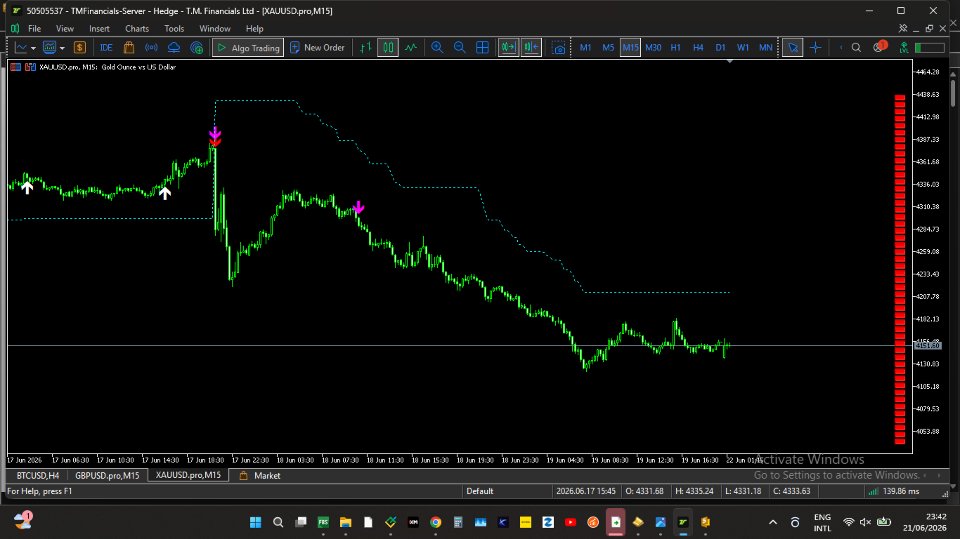Select the D1 timeframe
The image size is (960, 539).
pyautogui.click(x=721, y=47)
